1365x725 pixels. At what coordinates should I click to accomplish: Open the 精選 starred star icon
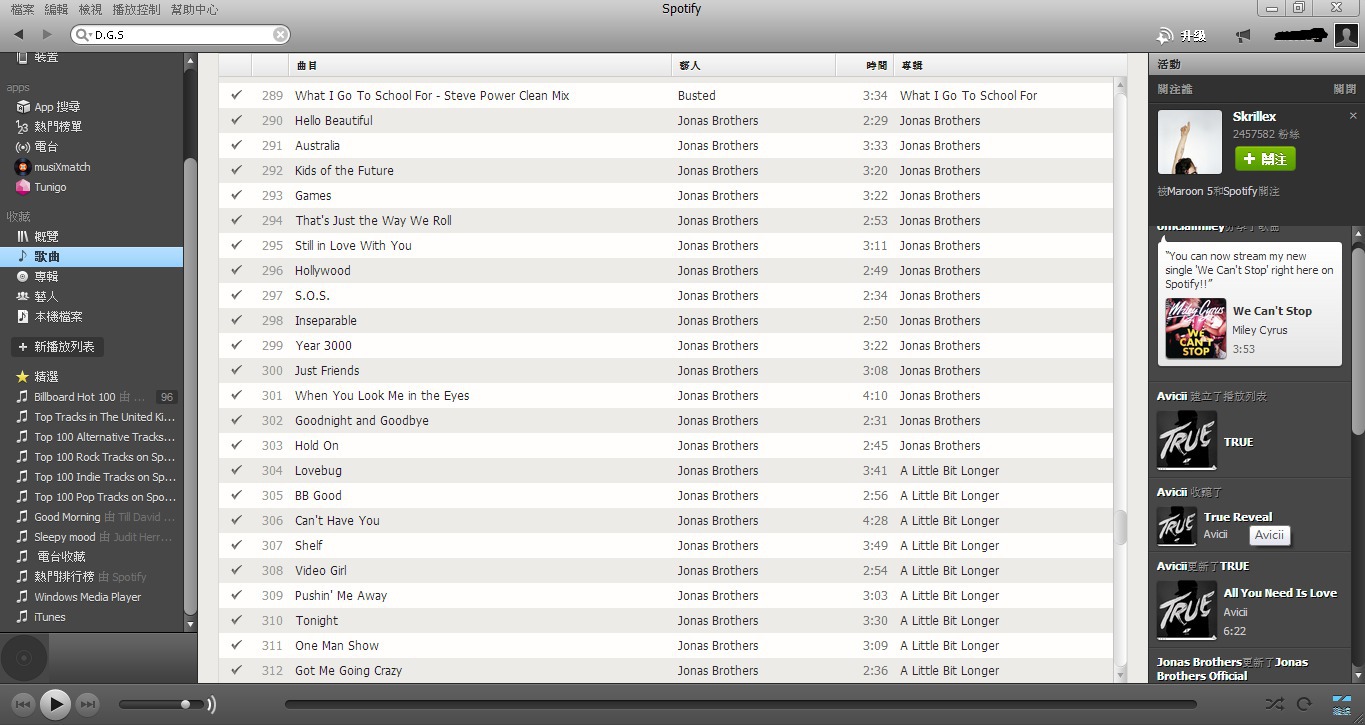pyautogui.click(x=23, y=377)
